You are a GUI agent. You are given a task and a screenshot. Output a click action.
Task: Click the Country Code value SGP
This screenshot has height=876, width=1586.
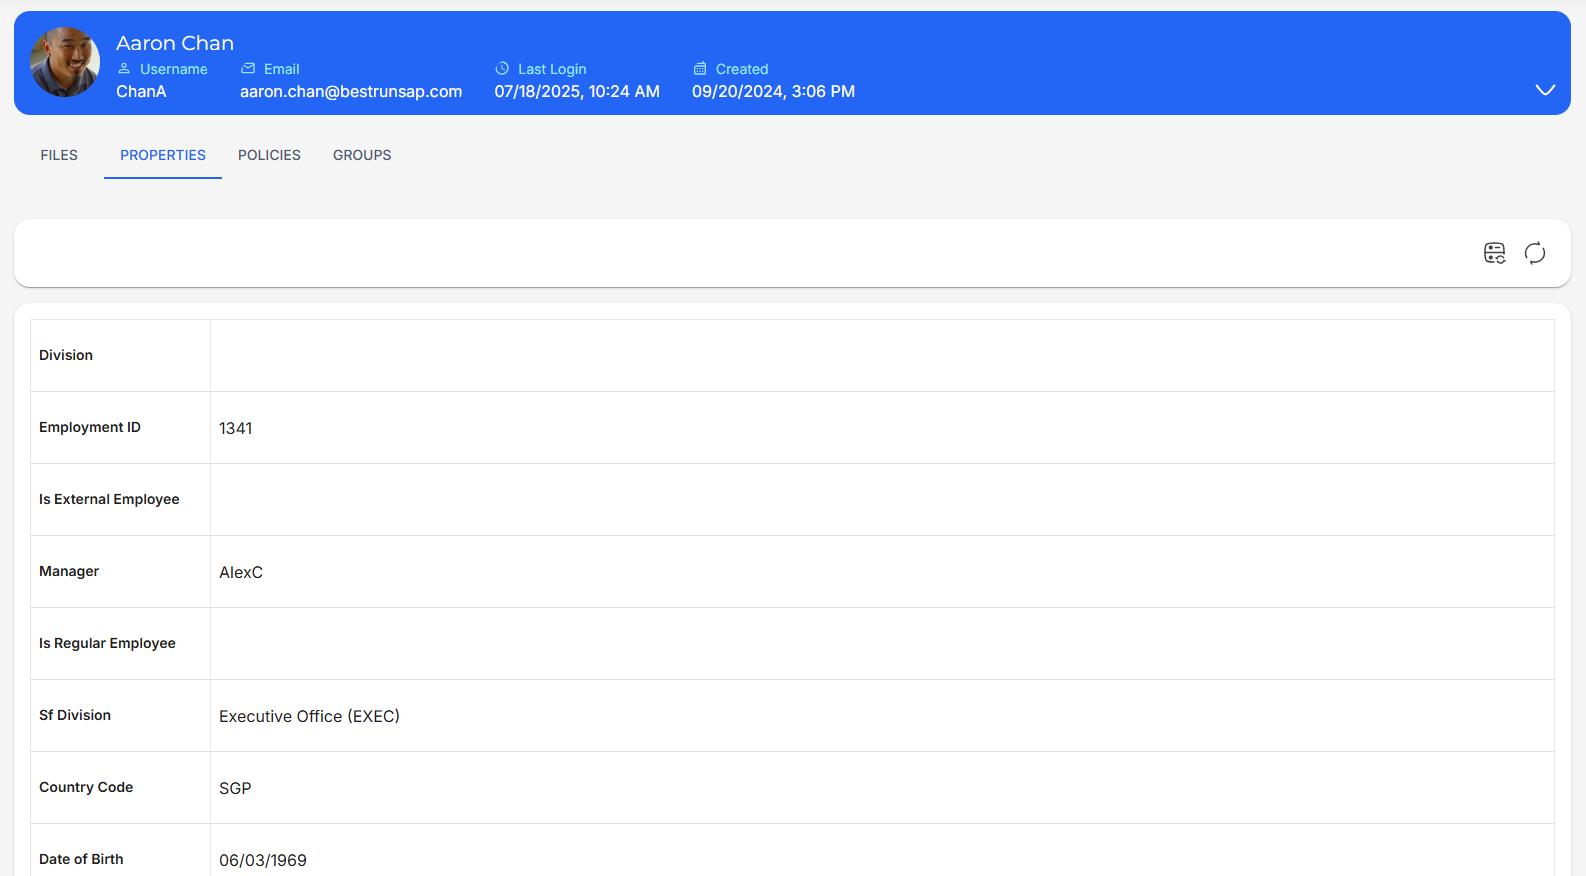click(x=235, y=788)
